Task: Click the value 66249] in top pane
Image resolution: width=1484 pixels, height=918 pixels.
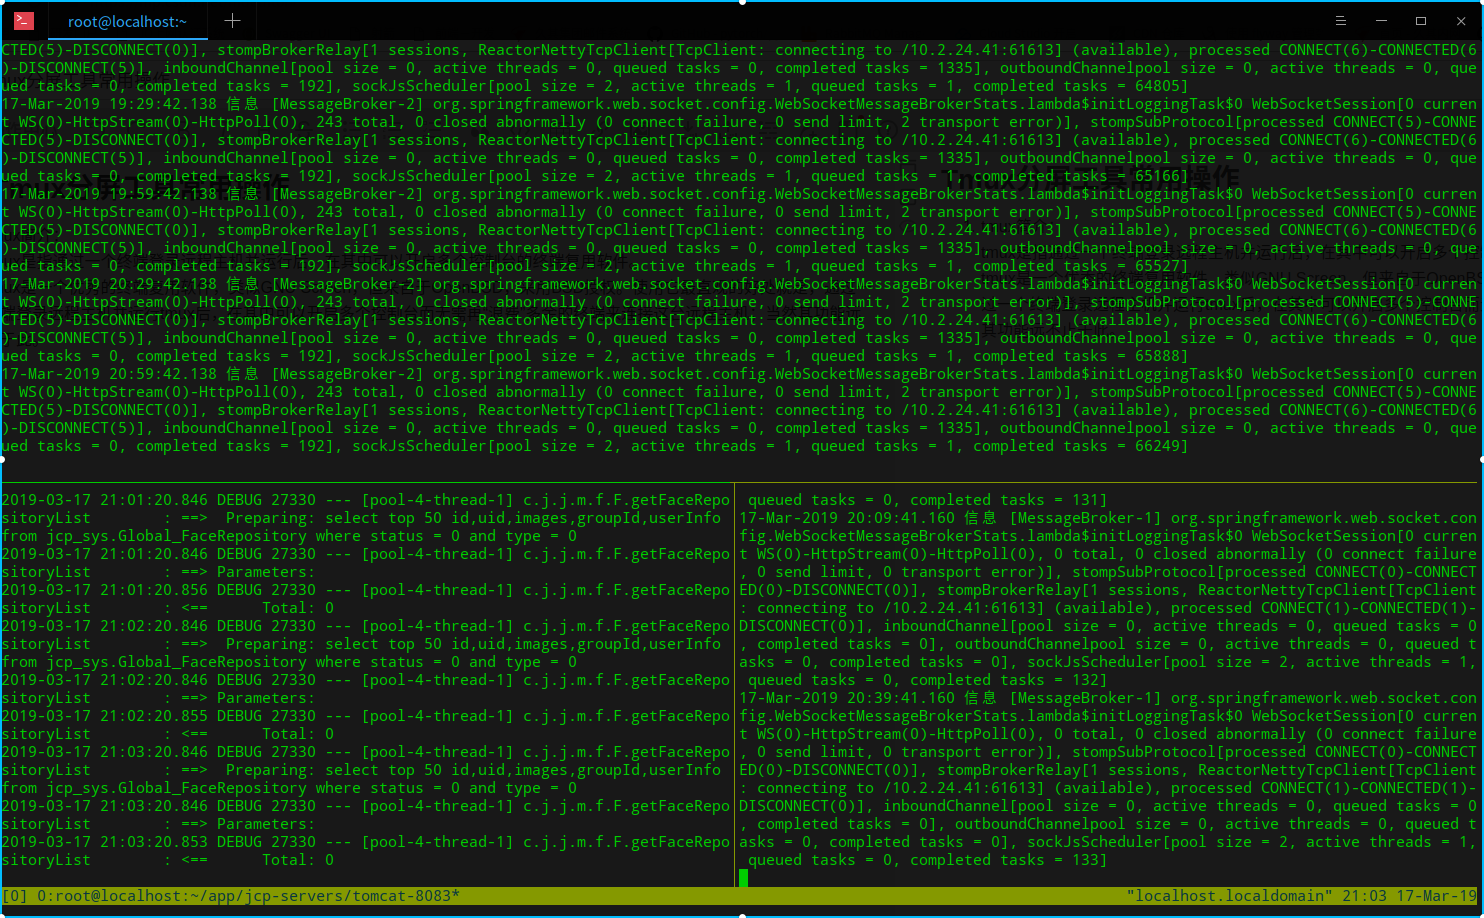Action: tap(1161, 446)
